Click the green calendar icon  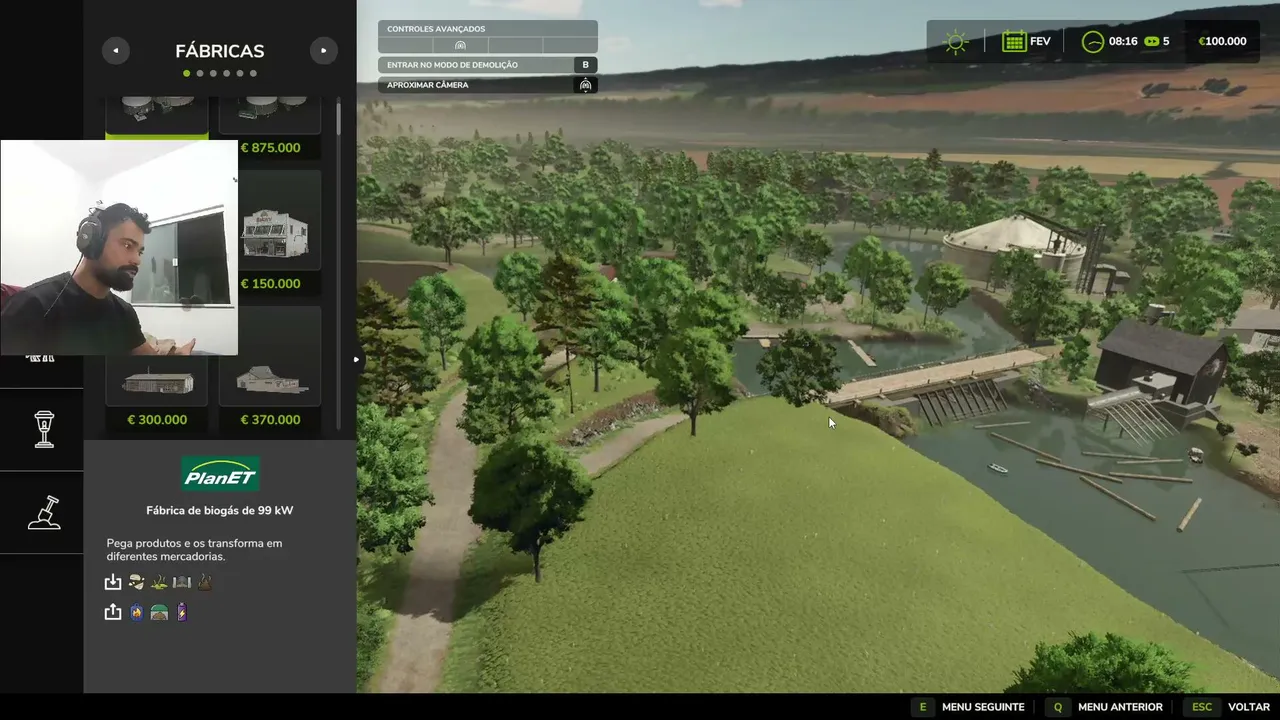click(1014, 42)
